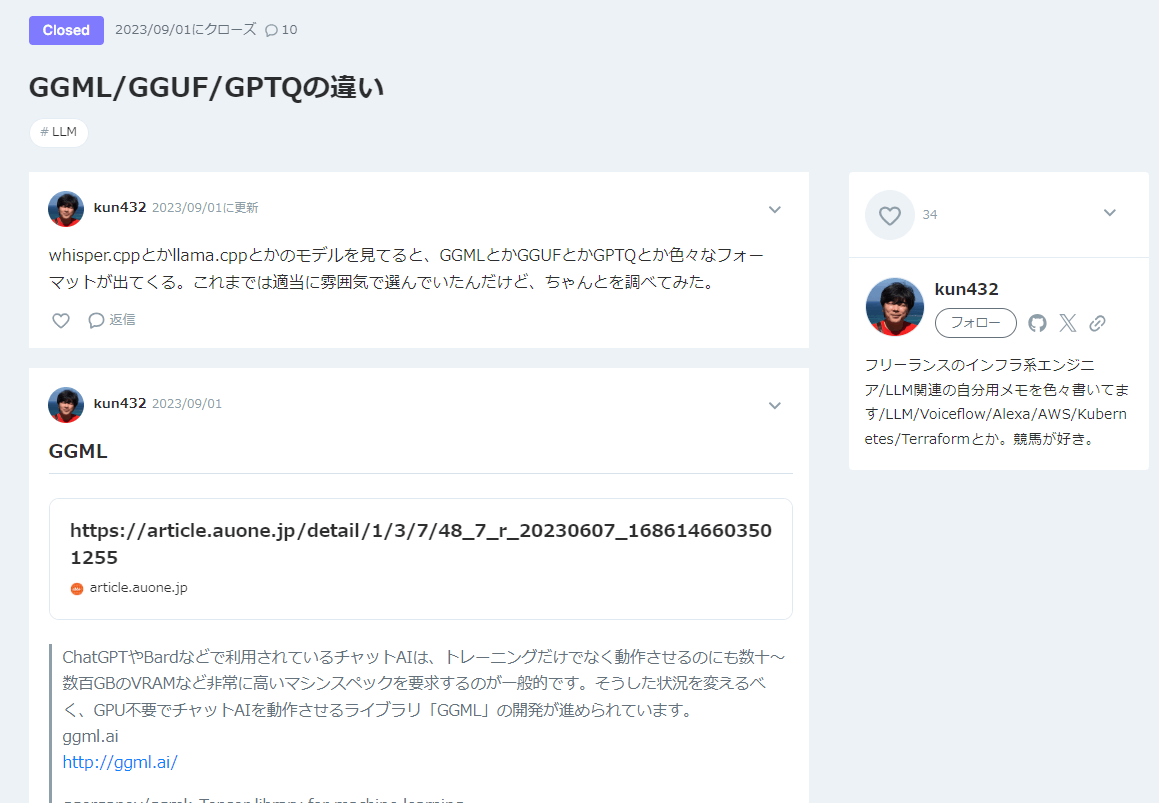Click the 2023/09/01 date of GGML comment
This screenshot has width=1159, height=803.
[x=187, y=404]
